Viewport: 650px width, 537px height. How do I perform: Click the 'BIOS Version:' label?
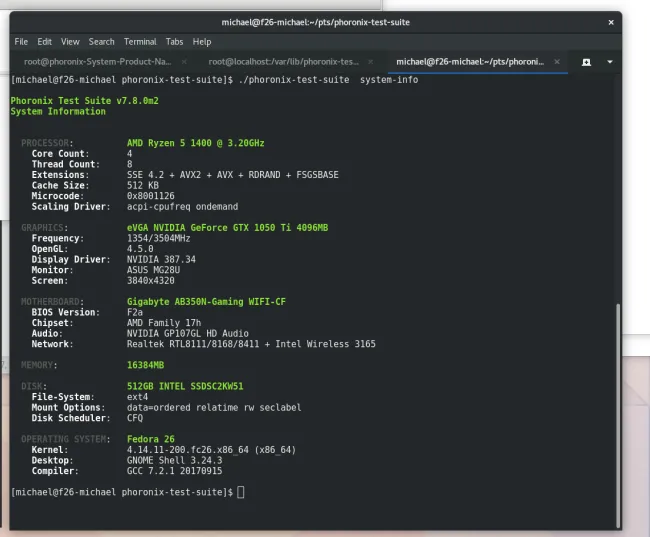(x=66, y=312)
